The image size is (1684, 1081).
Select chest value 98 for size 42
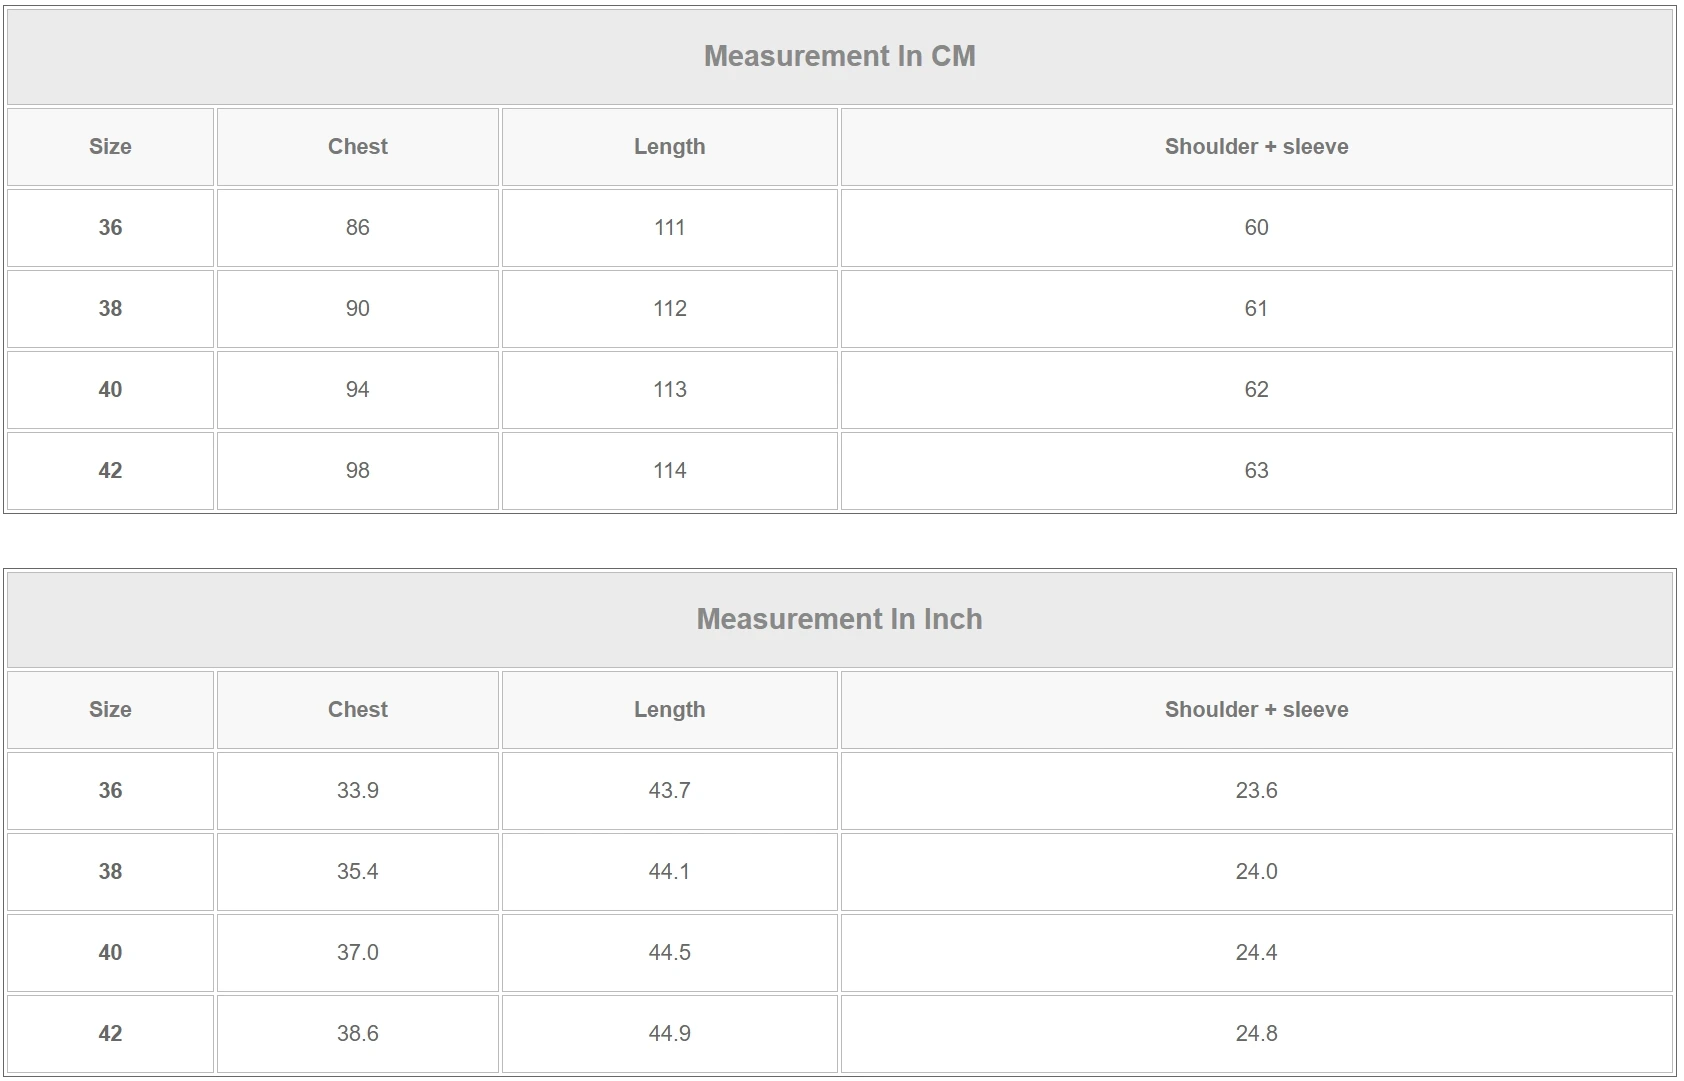click(x=357, y=471)
